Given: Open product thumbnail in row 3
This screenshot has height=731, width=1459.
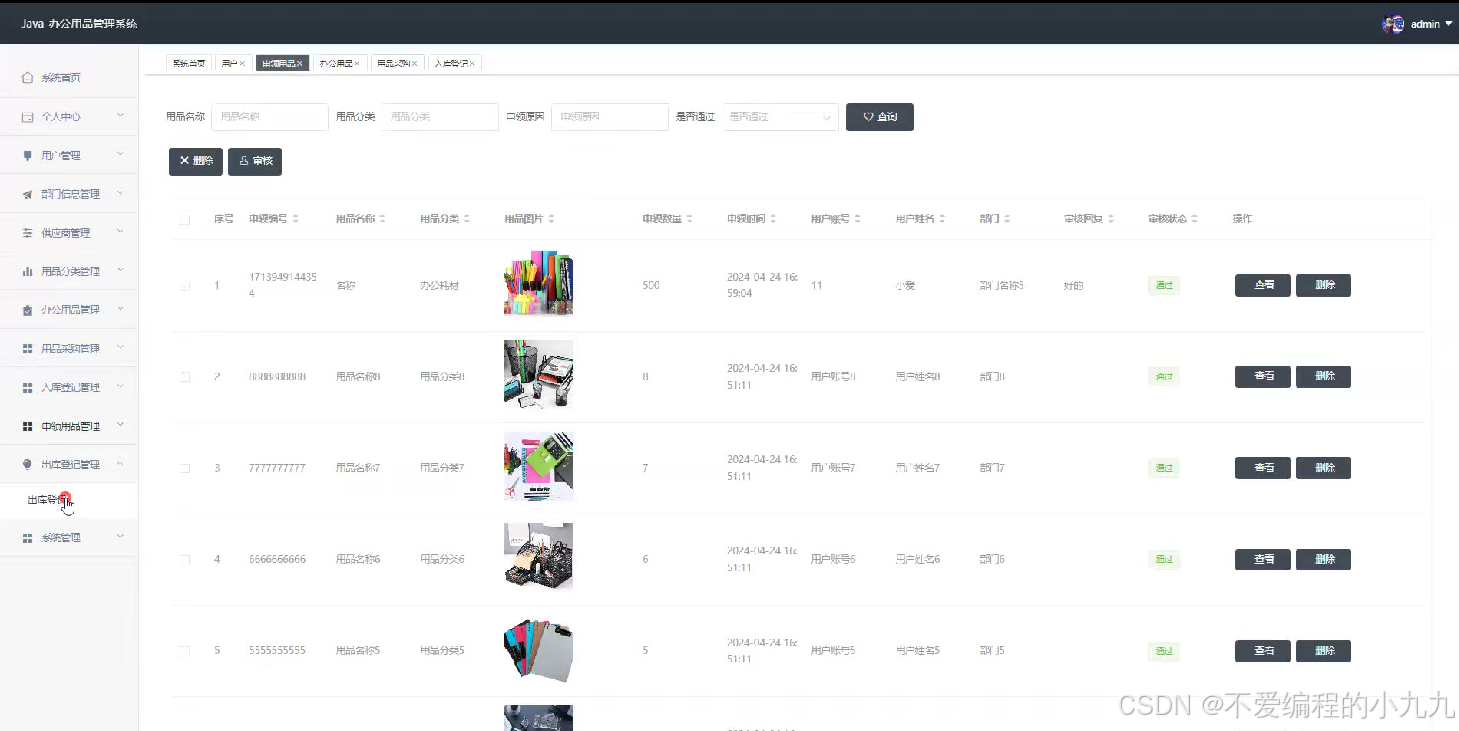Looking at the screenshot, I should click(x=538, y=467).
